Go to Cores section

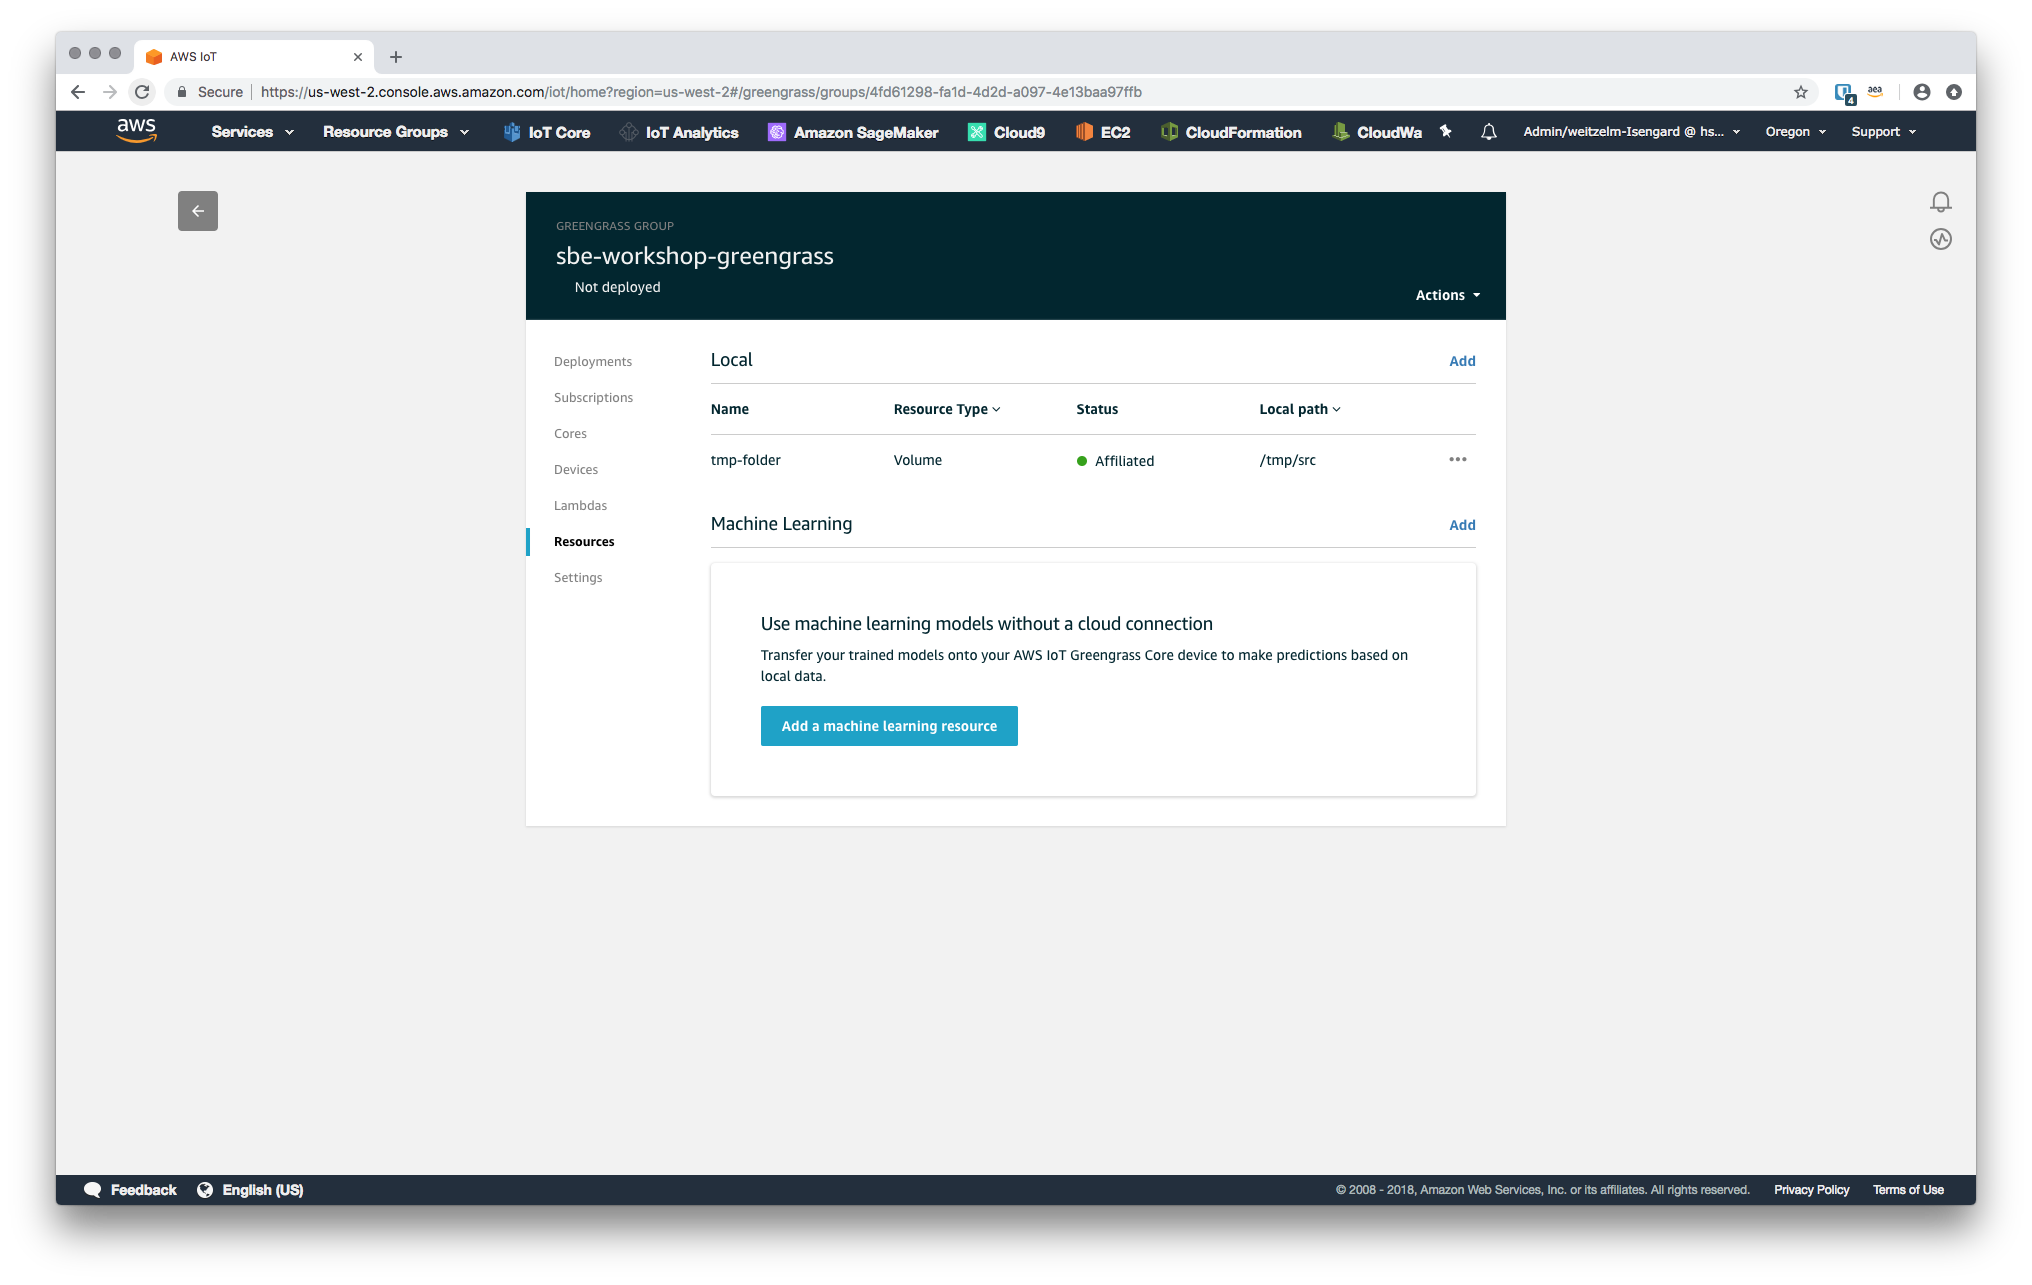(570, 434)
